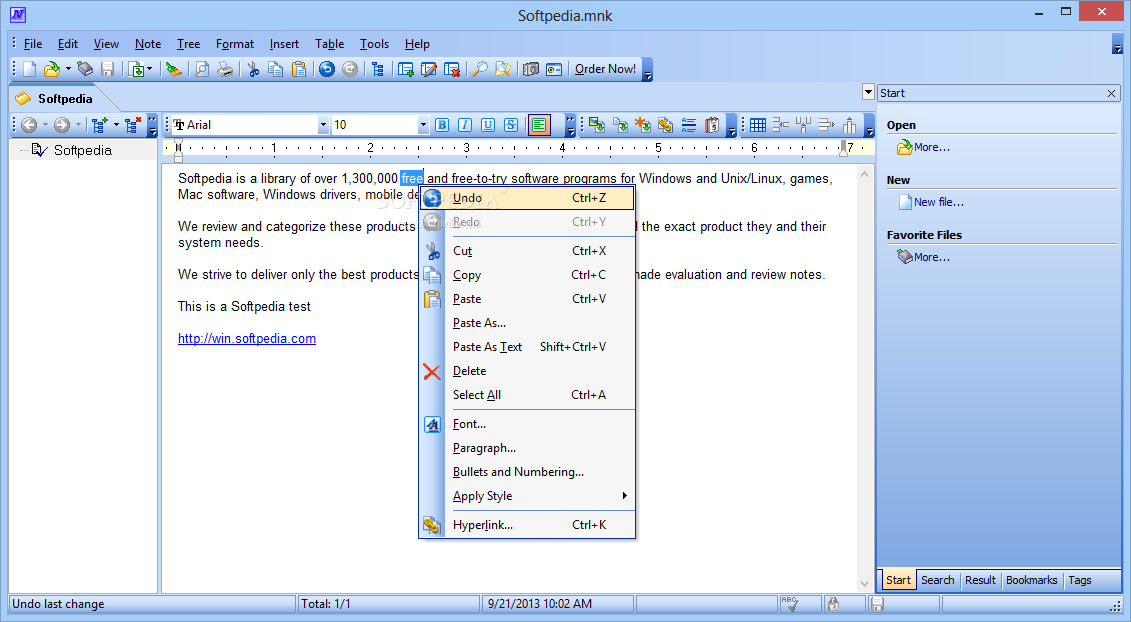Screen dimensions: 1131x622
Task: Click the editor scrollbar down arrow
Action: tap(864, 584)
